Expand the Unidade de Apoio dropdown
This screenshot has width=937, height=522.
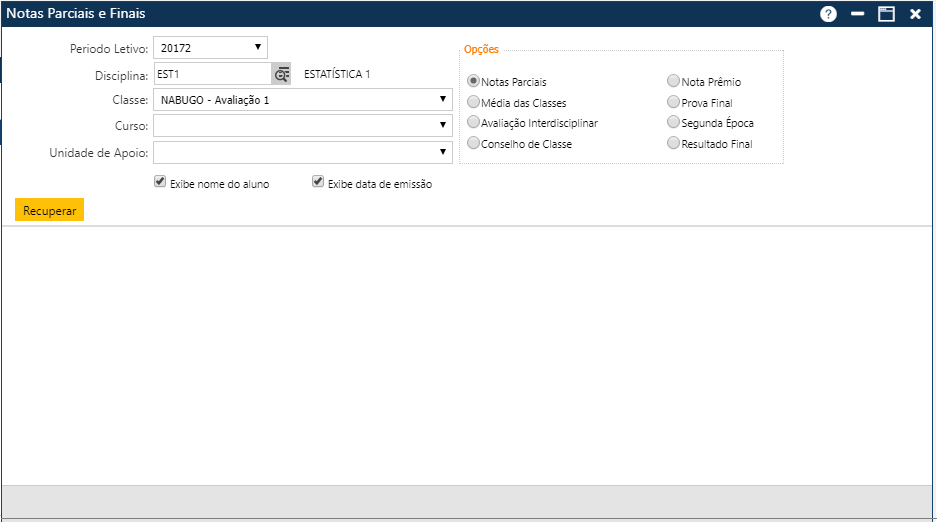click(302, 152)
